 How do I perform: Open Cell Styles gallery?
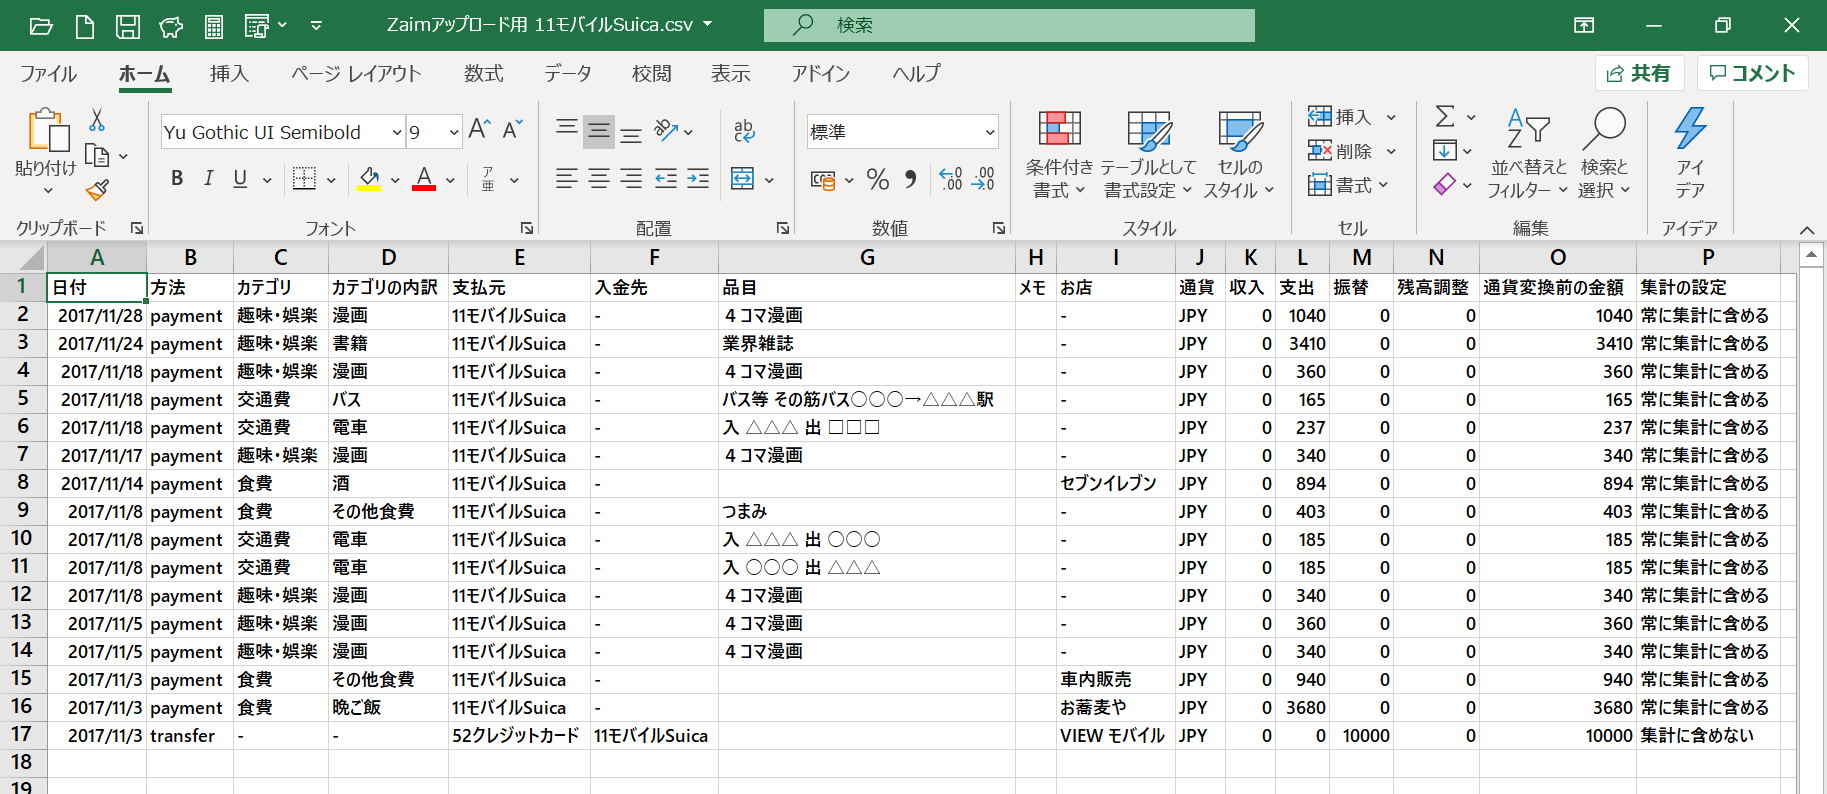(1240, 153)
